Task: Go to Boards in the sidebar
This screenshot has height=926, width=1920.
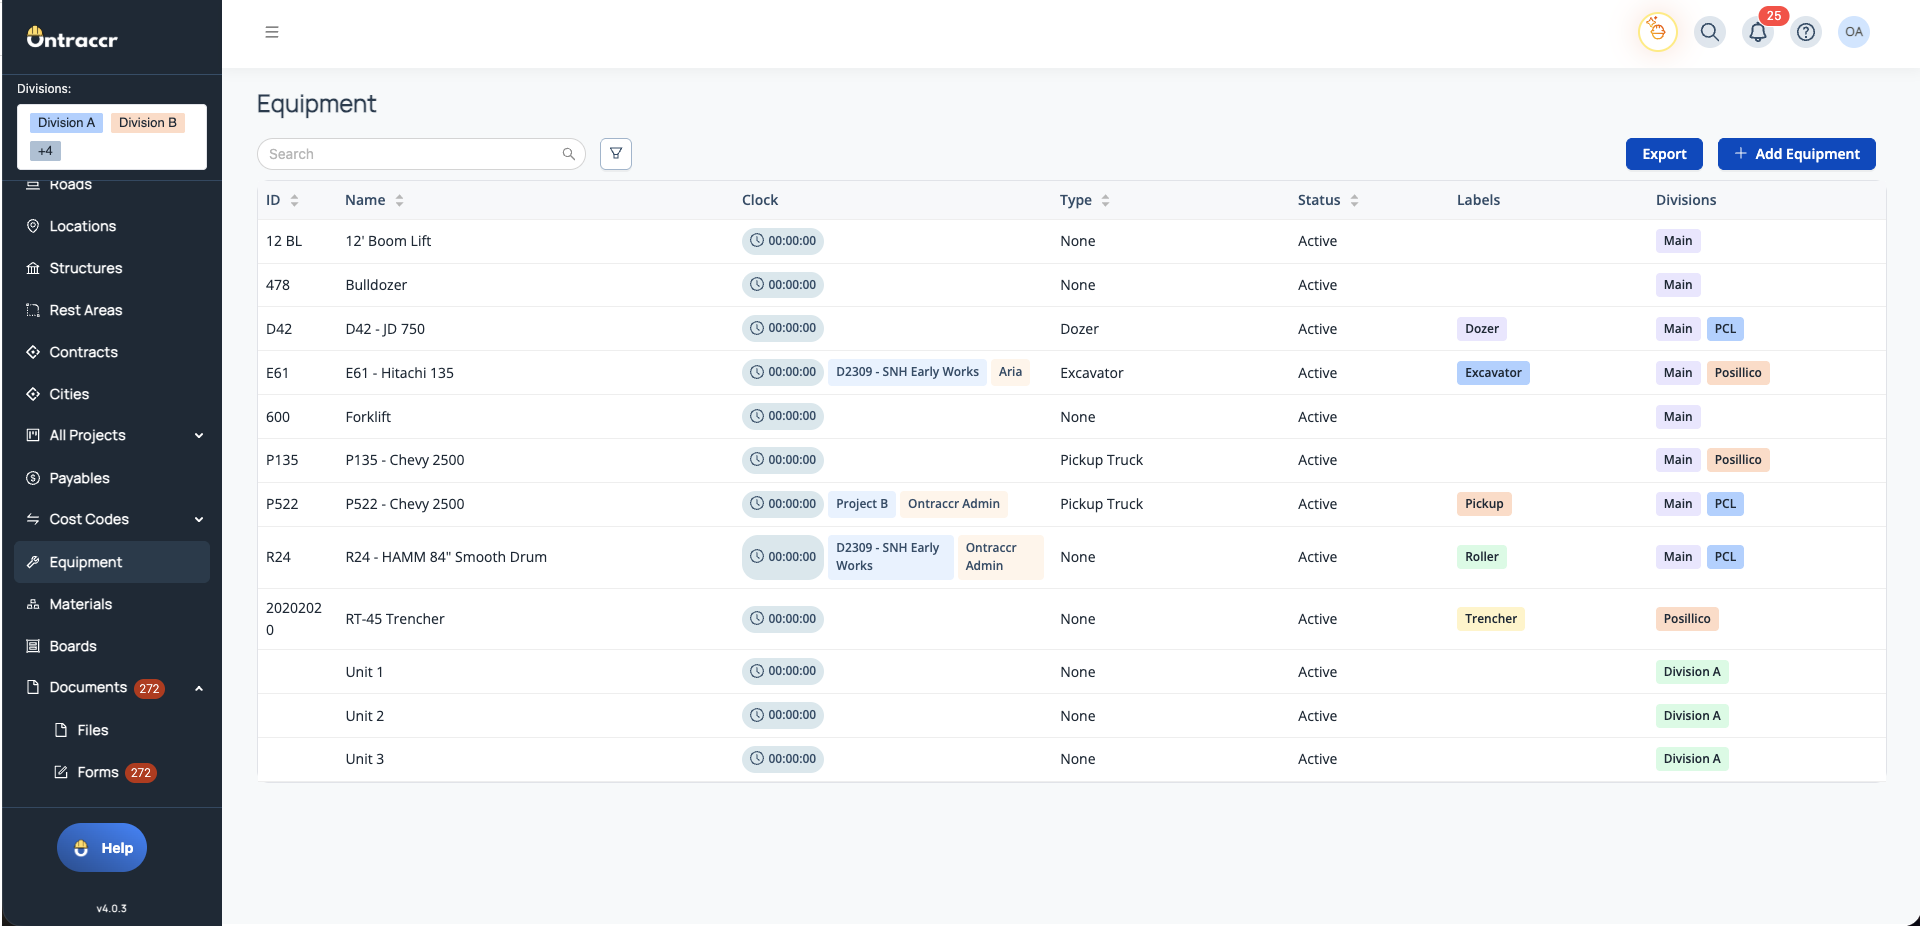Action: [x=73, y=646]
